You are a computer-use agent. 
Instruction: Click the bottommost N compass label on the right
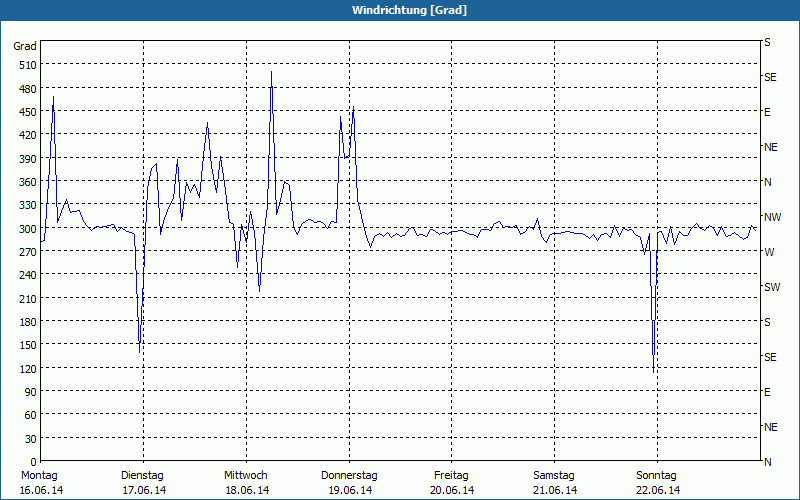pos(767,462)
